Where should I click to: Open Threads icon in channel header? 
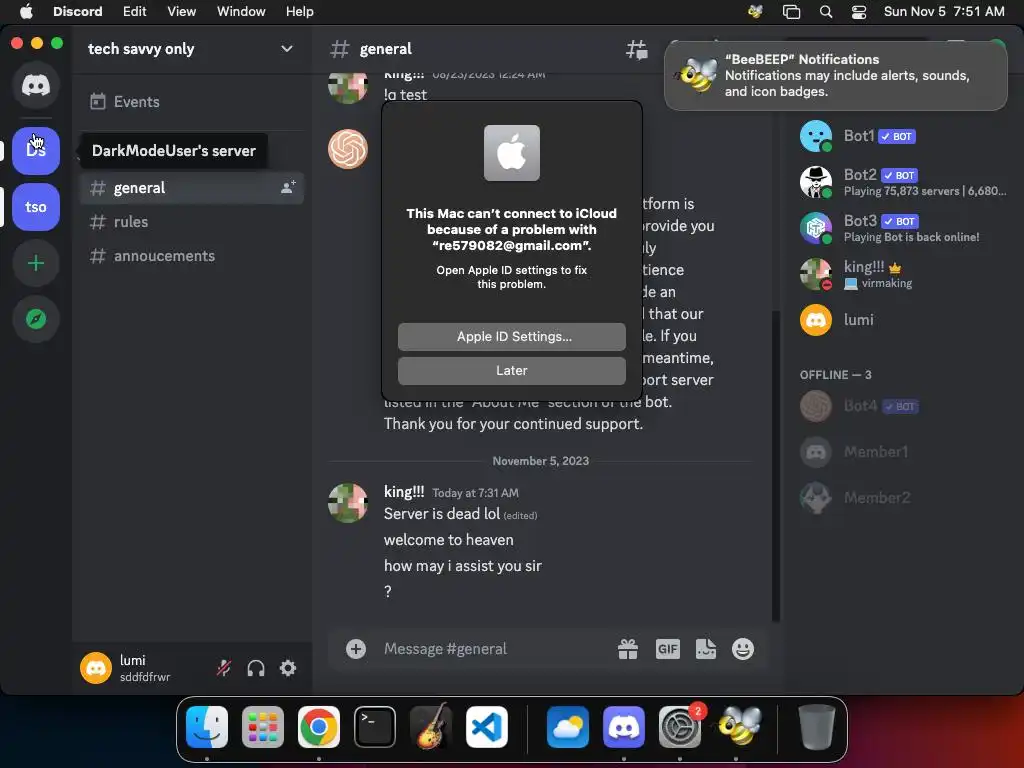(x=637, y=49)
